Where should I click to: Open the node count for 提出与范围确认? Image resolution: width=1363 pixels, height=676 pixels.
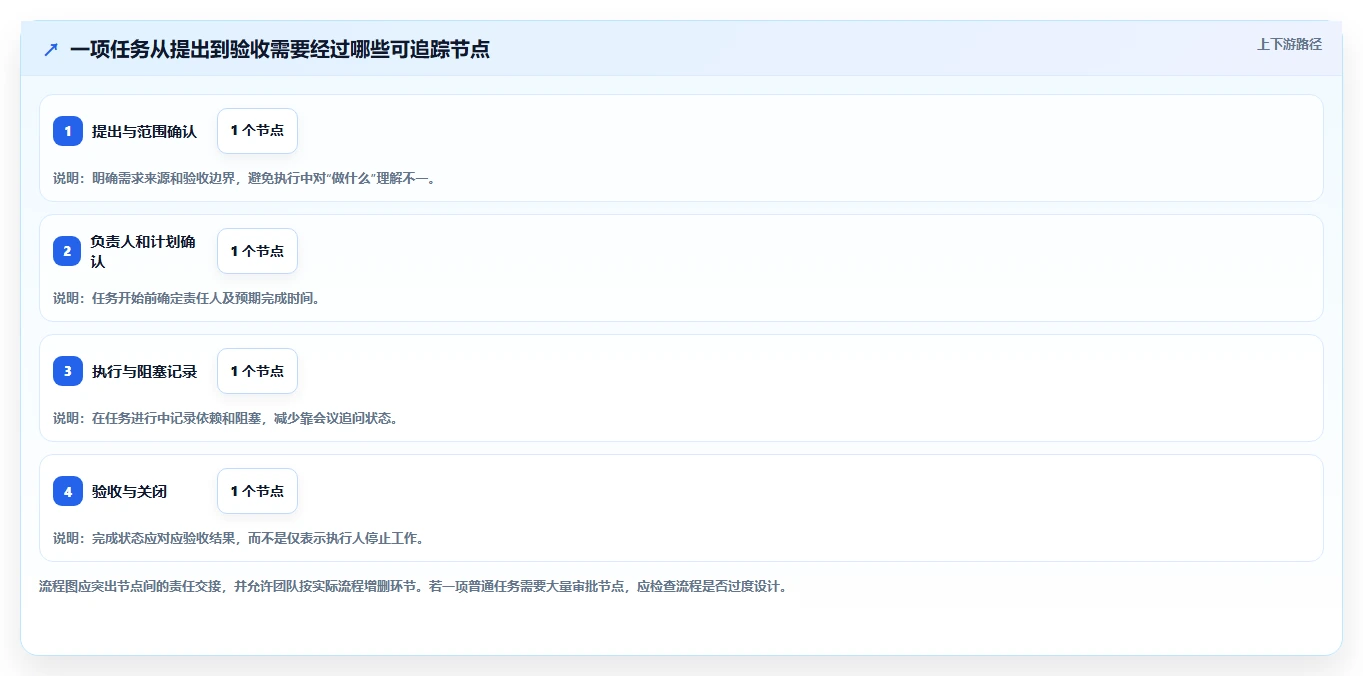click(257, 131)
